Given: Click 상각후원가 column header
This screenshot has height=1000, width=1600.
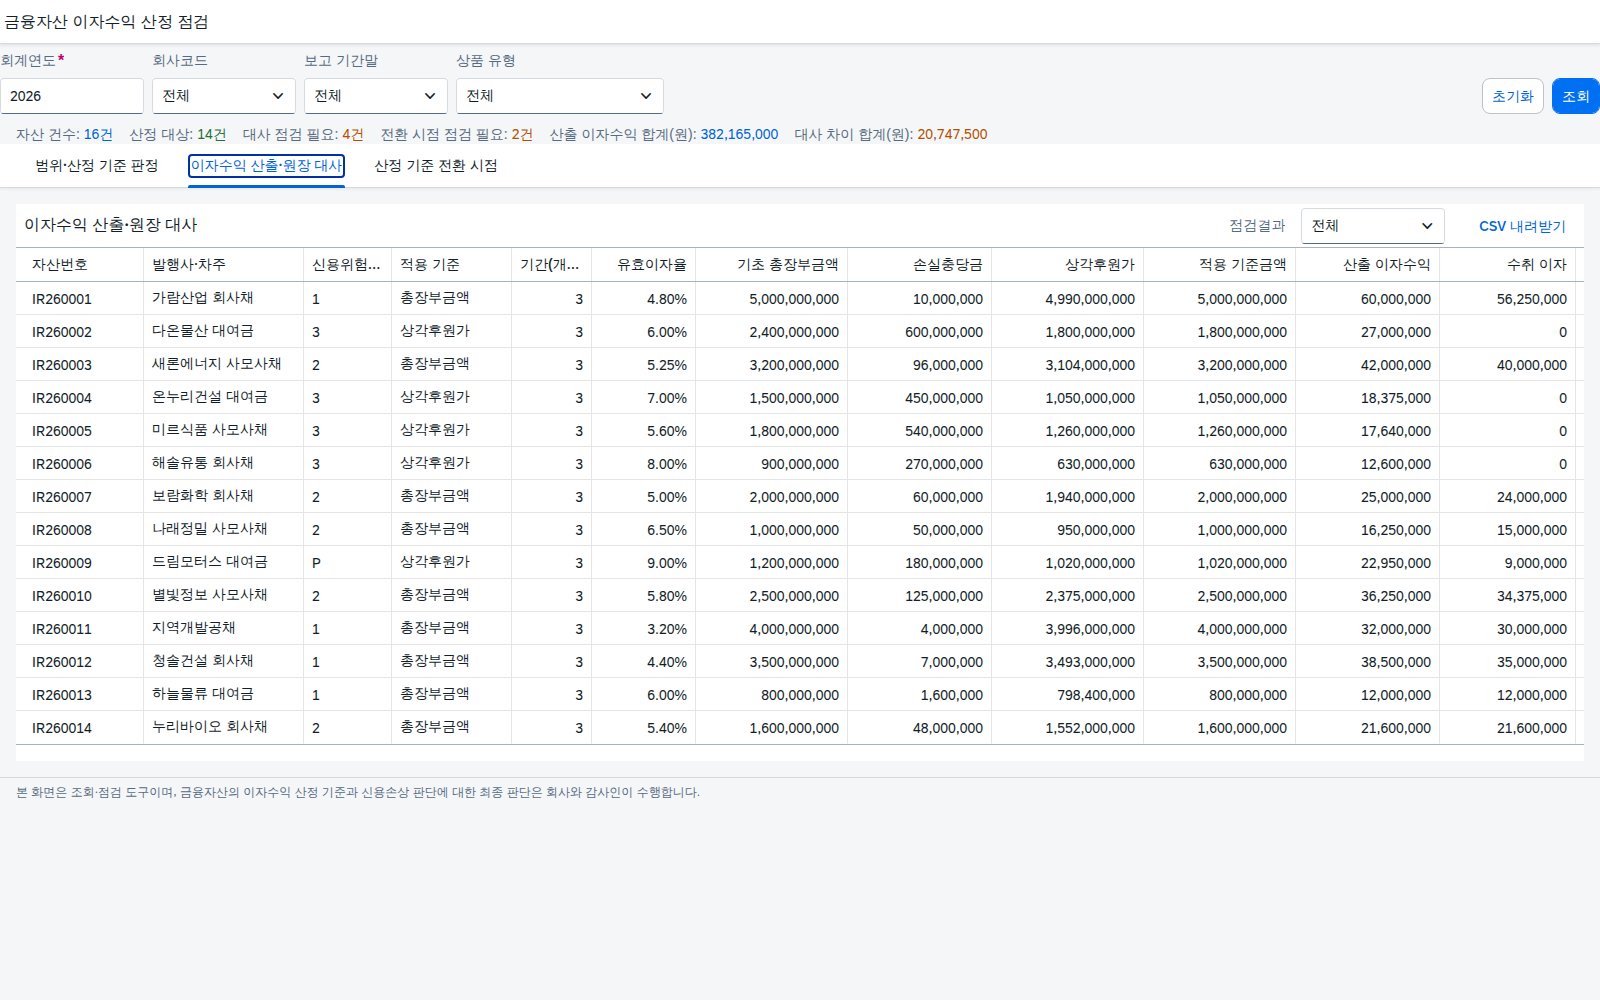Looking at the screenshot, I should tap(1068, 265).
